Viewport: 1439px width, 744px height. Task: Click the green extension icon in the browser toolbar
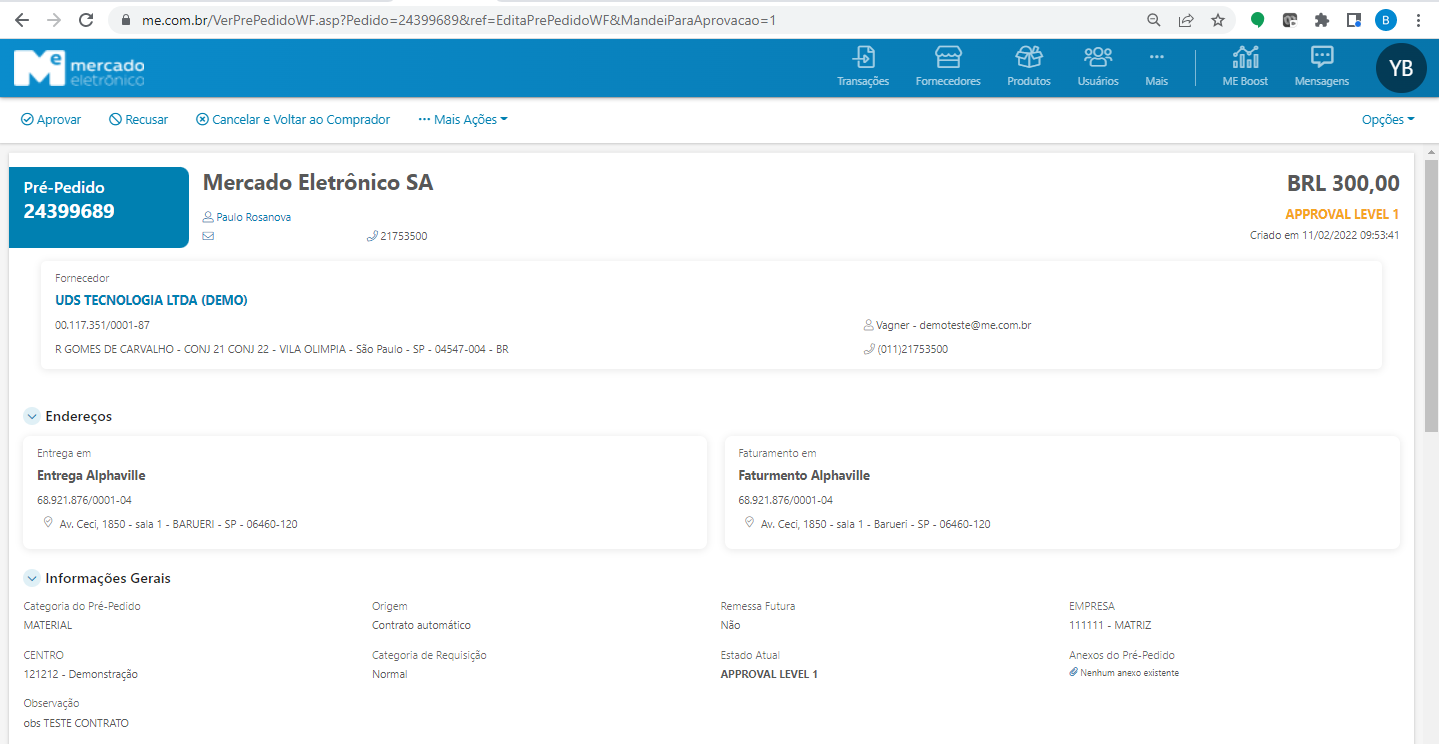[1258, 20]
